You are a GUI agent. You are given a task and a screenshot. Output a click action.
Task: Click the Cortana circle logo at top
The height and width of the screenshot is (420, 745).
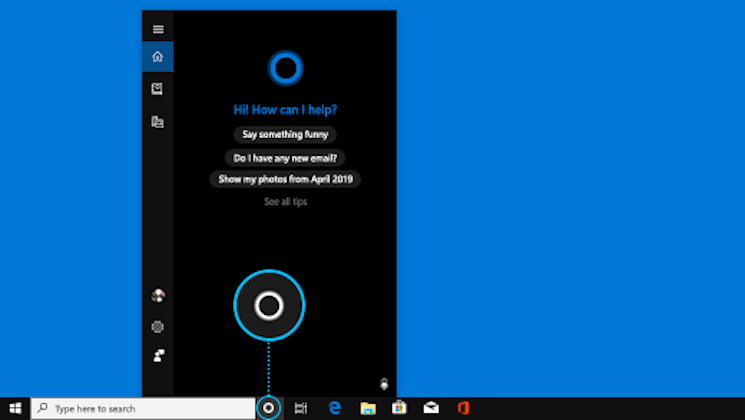click(285, 68)
